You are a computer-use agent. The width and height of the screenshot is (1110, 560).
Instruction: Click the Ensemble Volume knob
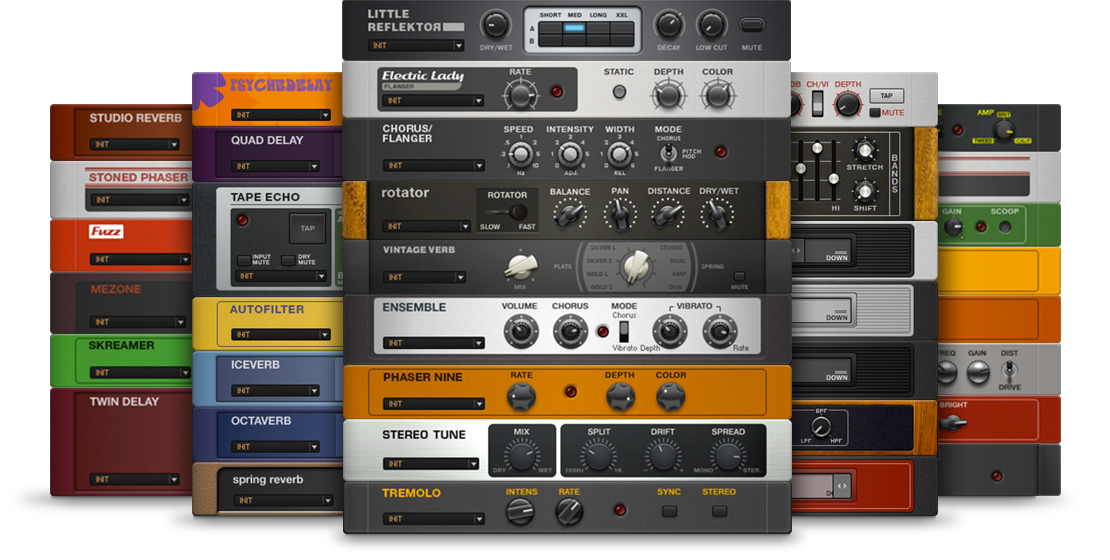(x=519, y=331)
